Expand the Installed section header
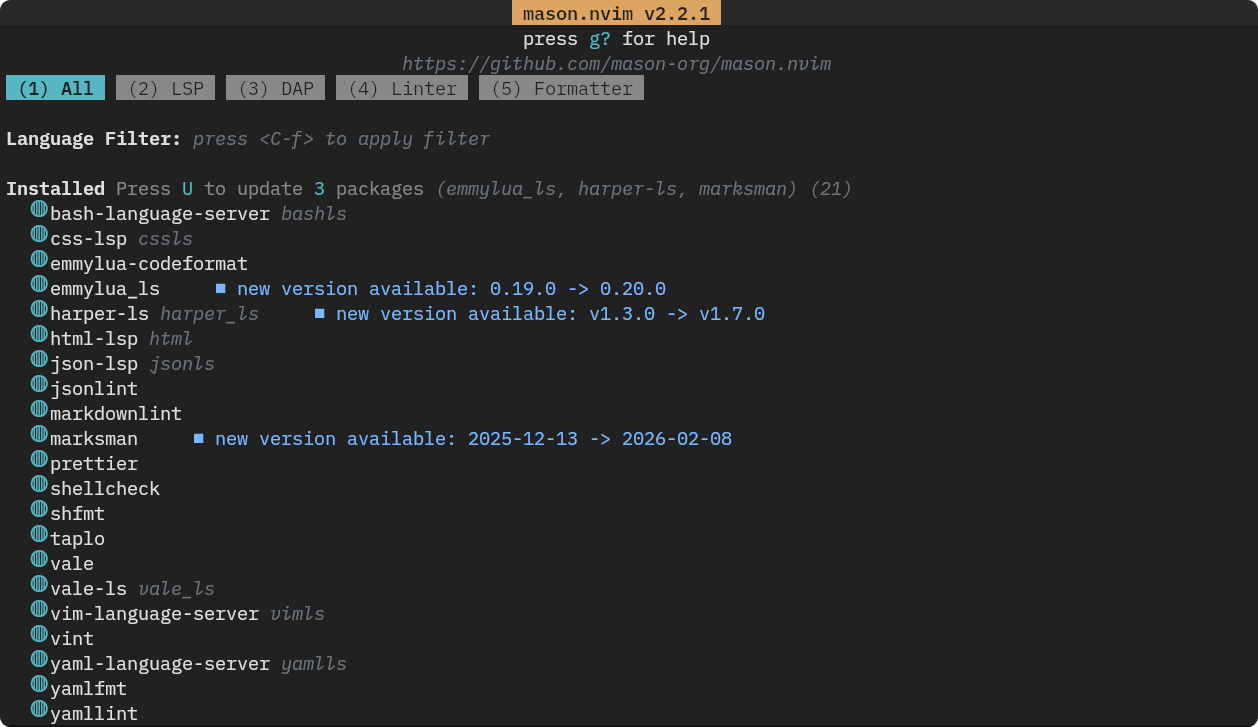Viewport: 1258px width, 727px height. point(55,189)
